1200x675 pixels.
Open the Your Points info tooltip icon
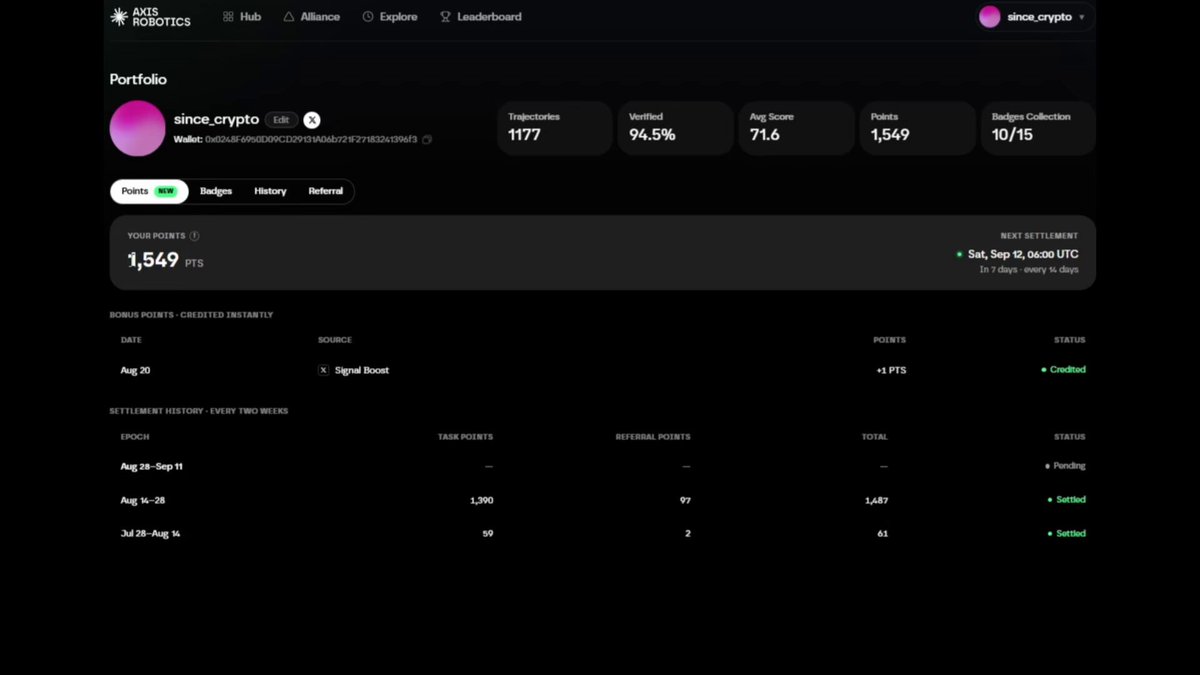click(x=194, y=236)
